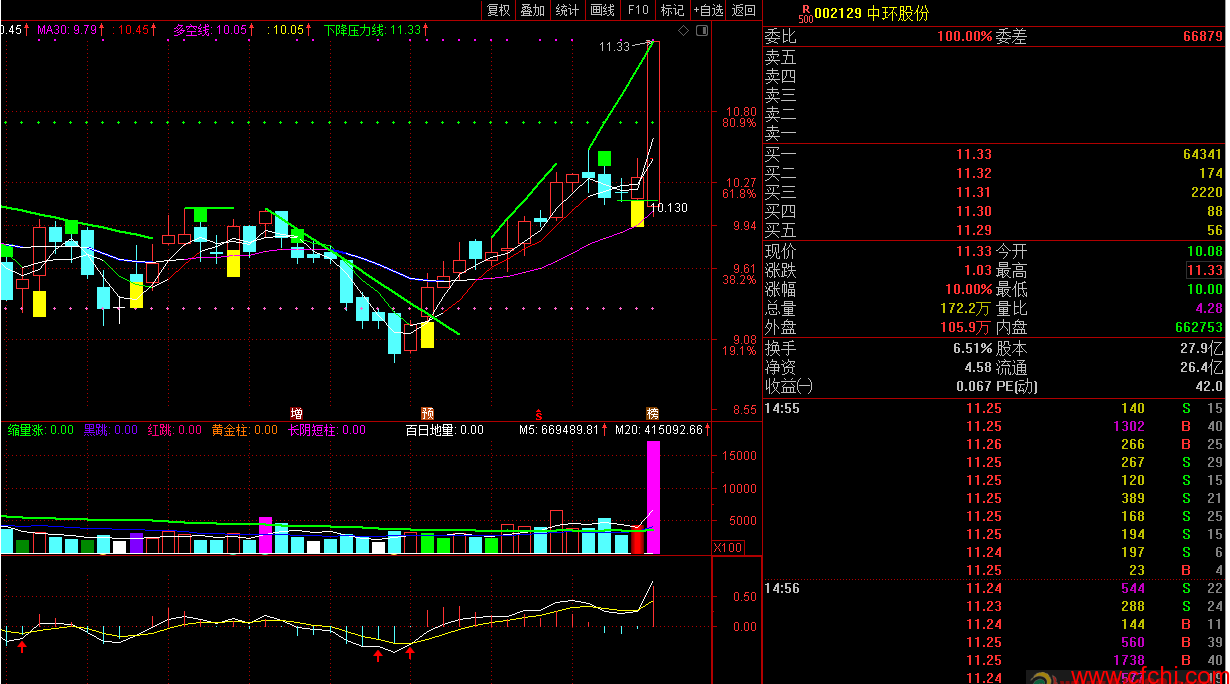
Task: Click the 委比 100.00% value
Action: click(x=964, y=36)
